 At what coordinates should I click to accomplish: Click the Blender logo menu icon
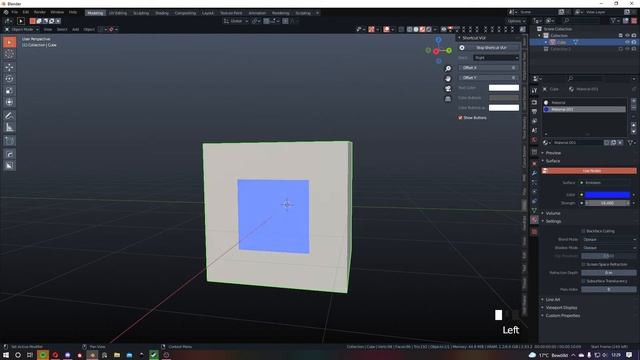click(6, 13)
